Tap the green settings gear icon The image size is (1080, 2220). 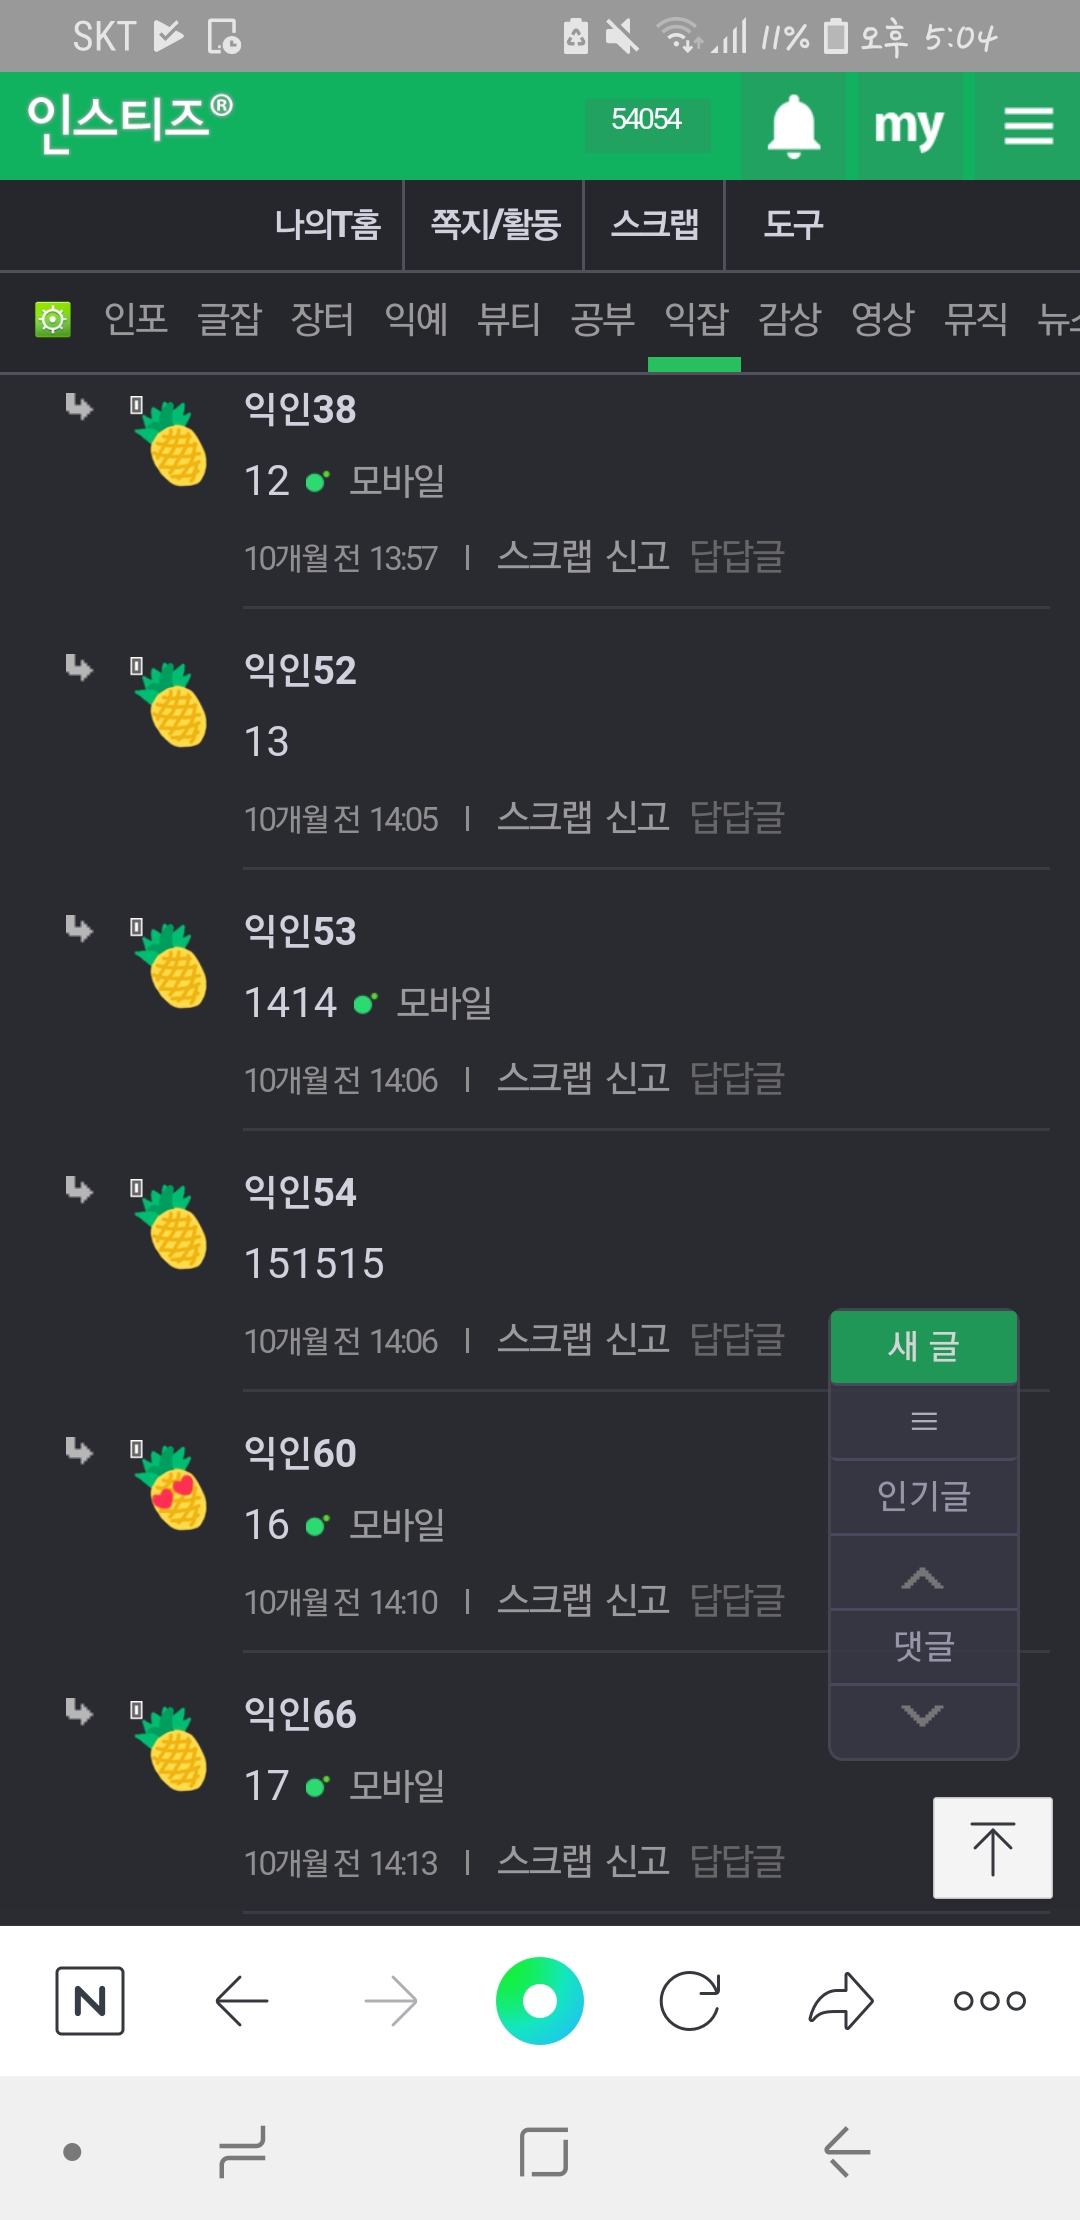coord(53,320)
